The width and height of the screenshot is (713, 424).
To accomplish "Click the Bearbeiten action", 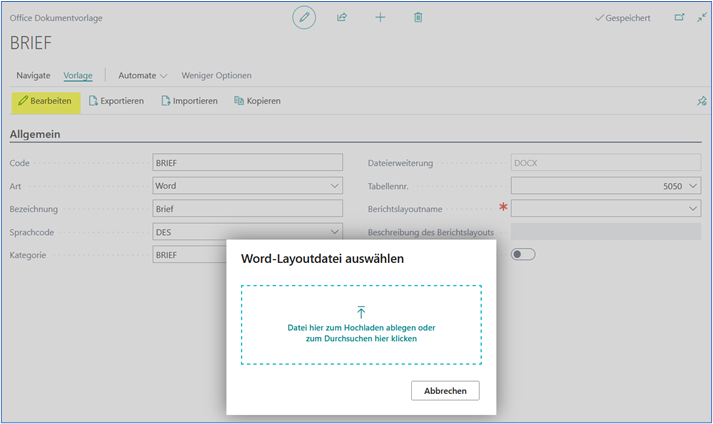I will (x=45, y=101).
